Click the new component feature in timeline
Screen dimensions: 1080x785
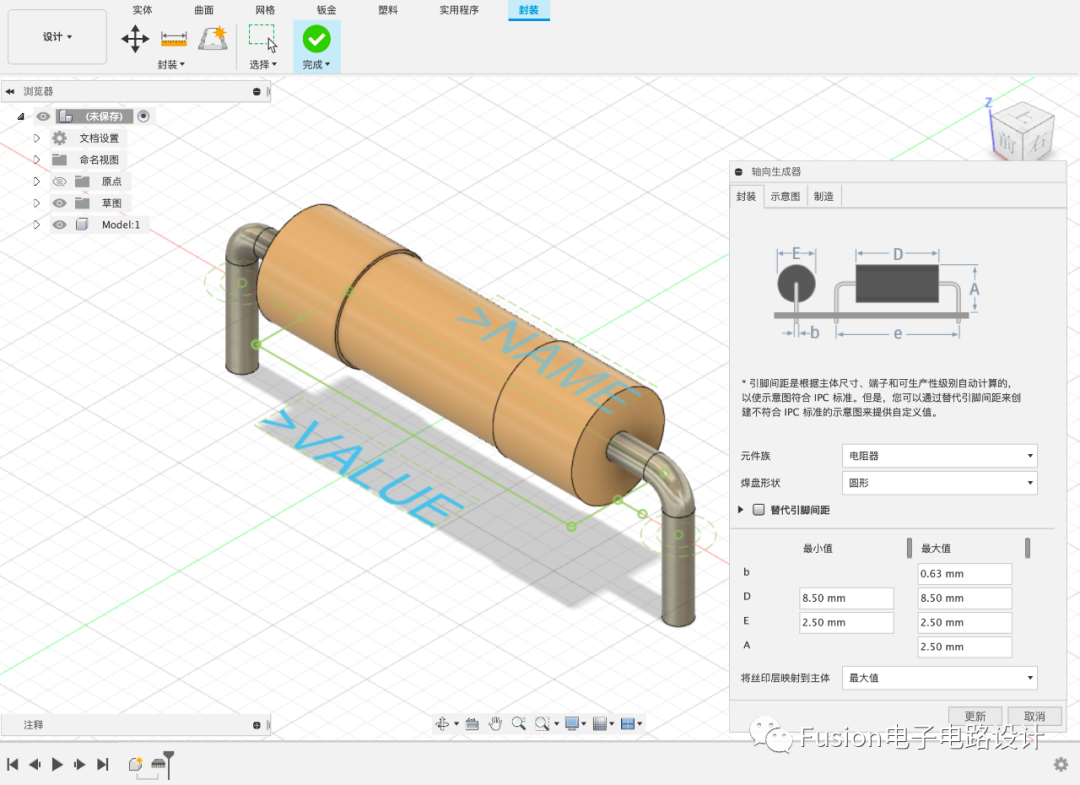coord(136,764)
